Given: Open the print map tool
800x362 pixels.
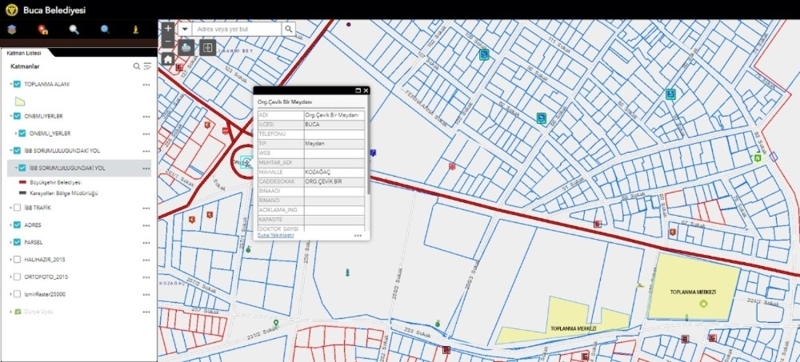Looking at the screenshot, I should pos(186,48).
